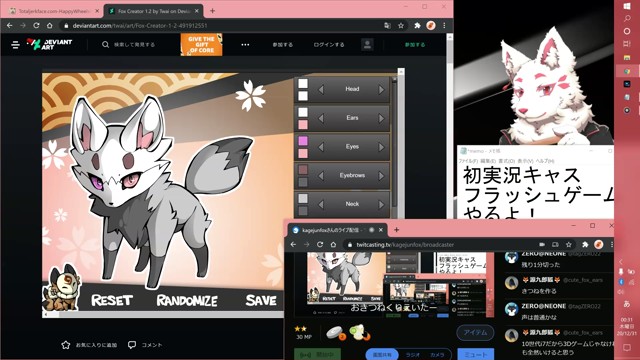The image size is (640, 360).
Task: Open Chrome profile avatar in DeviantArt window
Action: click(431, 25)
